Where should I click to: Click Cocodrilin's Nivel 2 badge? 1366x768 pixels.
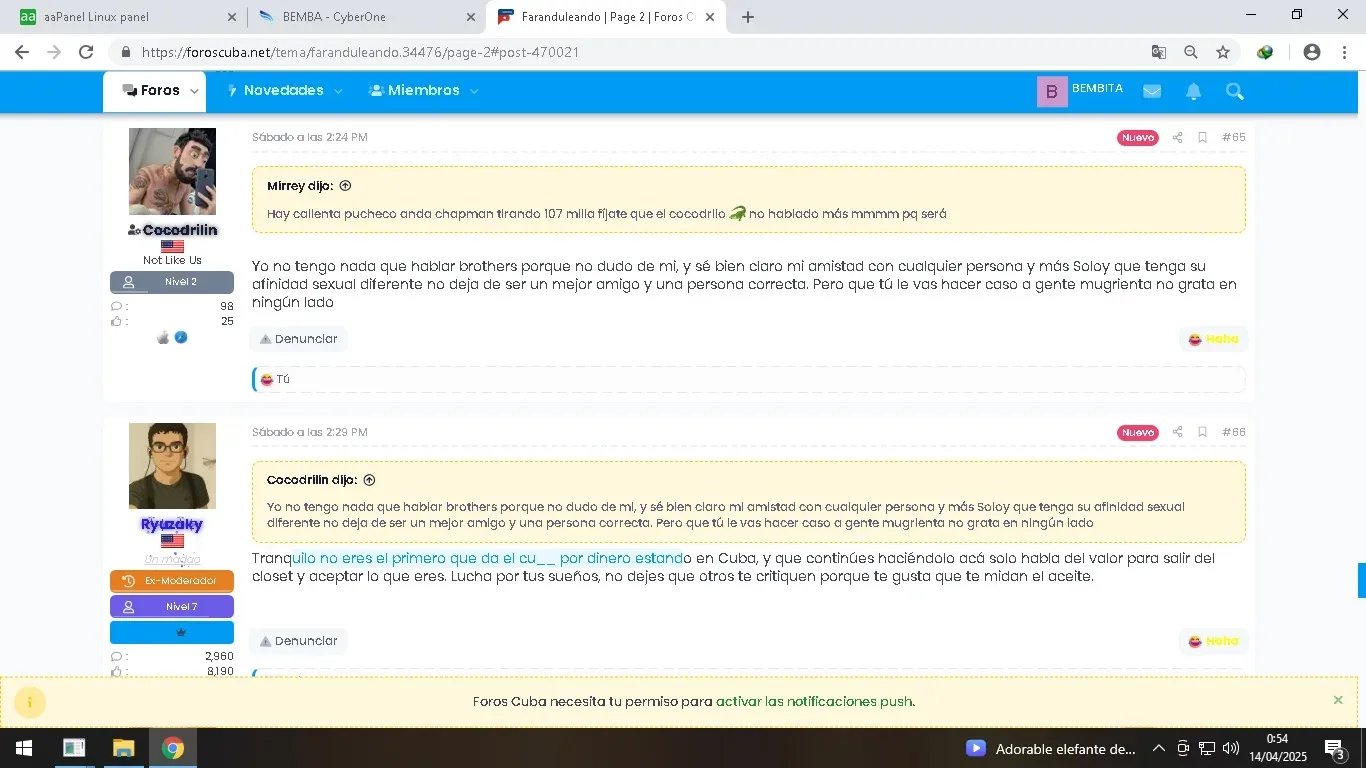click(x=172, y=282)
